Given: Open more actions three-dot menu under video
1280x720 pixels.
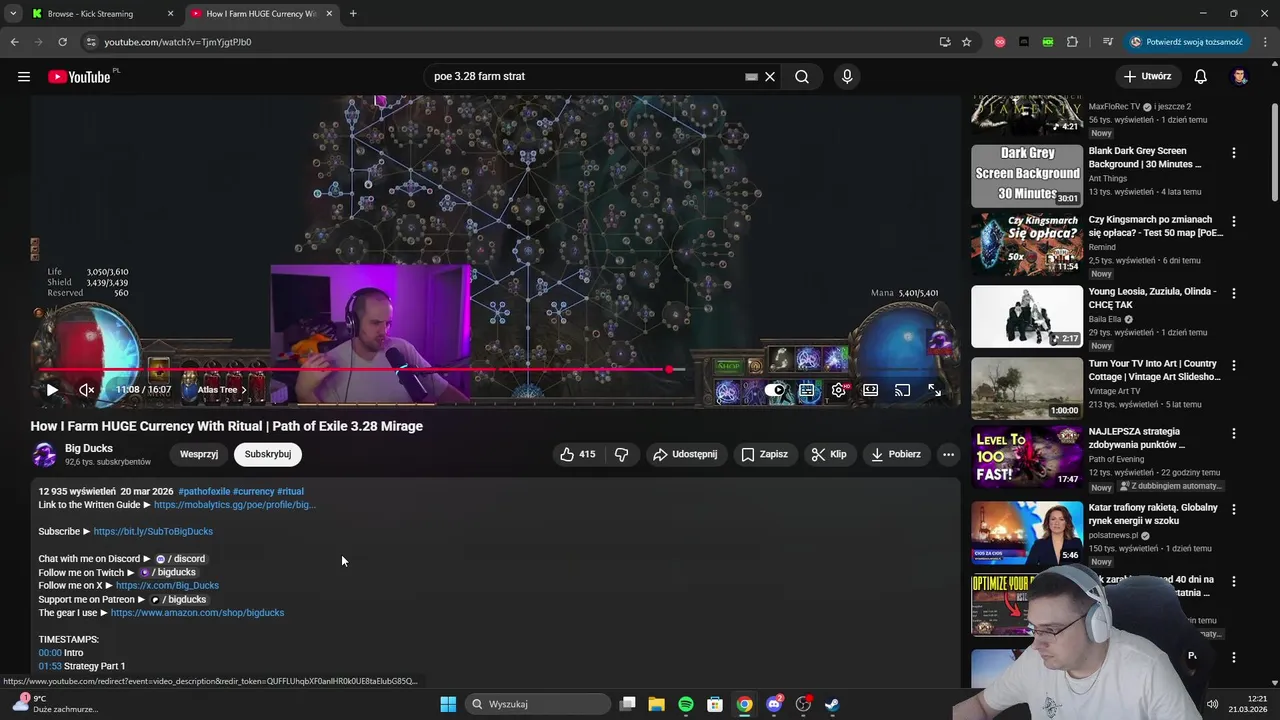Looking at the screenshot, I should click(x=948, y=454).
